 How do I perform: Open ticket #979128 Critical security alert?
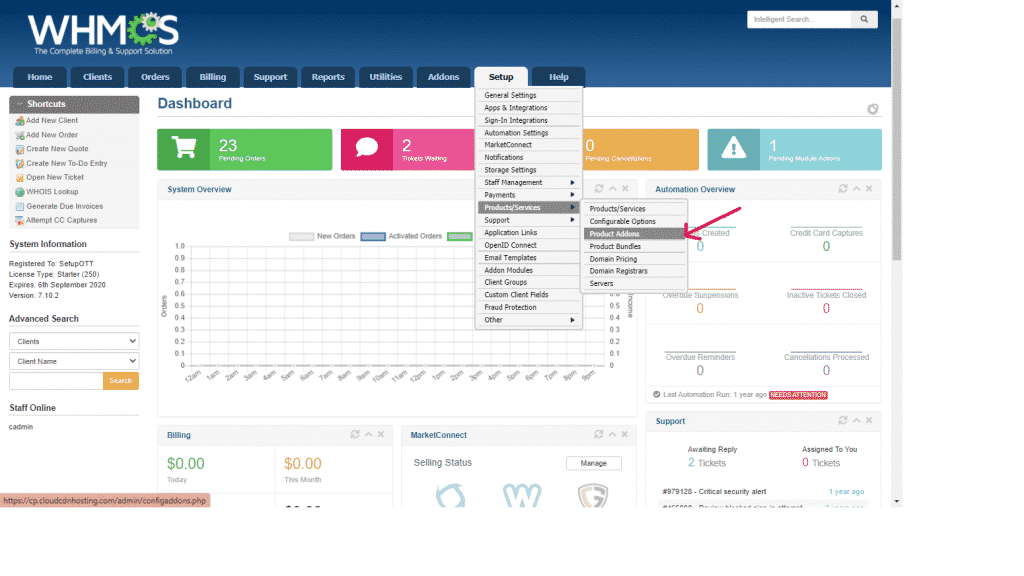tap(714, 492)
